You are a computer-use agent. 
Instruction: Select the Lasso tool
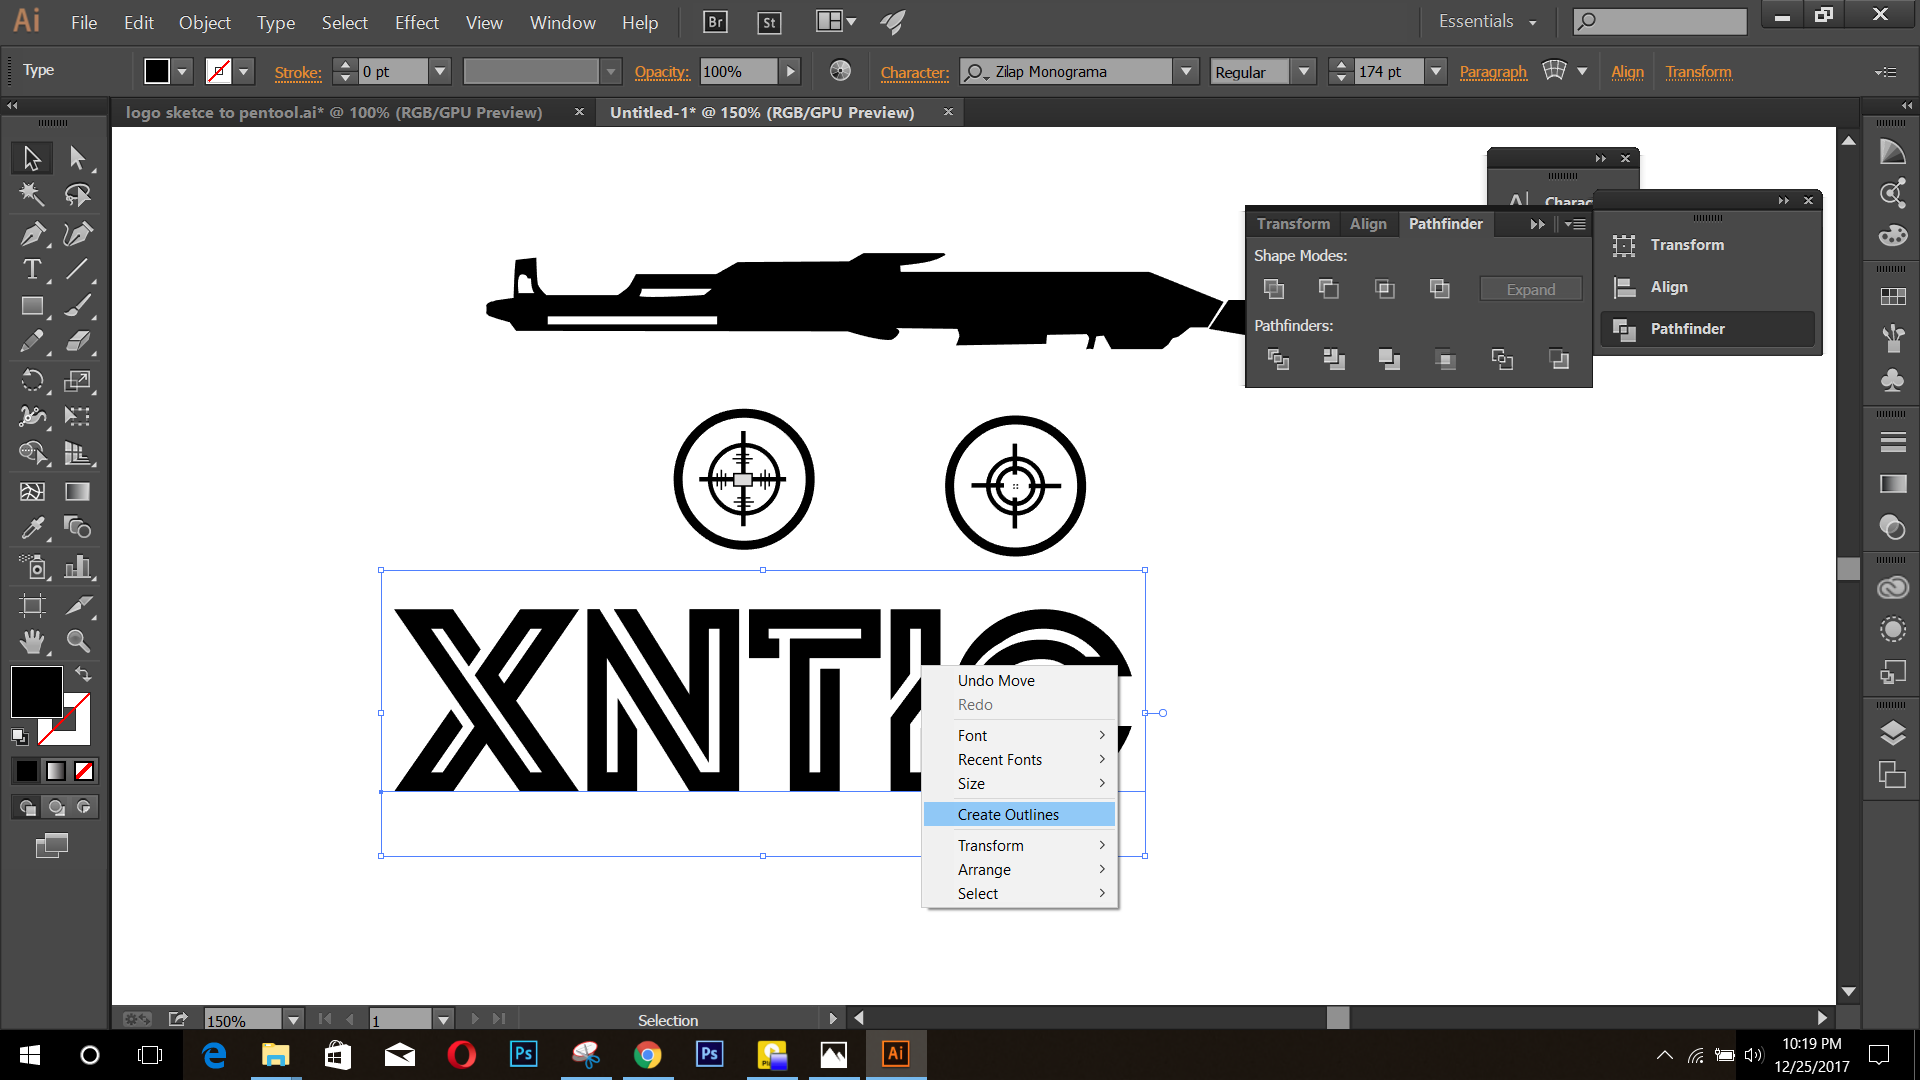pyautogui.click(x=77, y=194)
